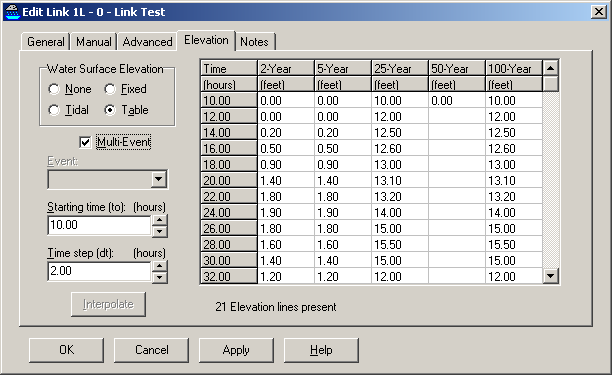Click the Time step input field
The width and height of the screenshot is (612, 375).
[x=99, y=271]
